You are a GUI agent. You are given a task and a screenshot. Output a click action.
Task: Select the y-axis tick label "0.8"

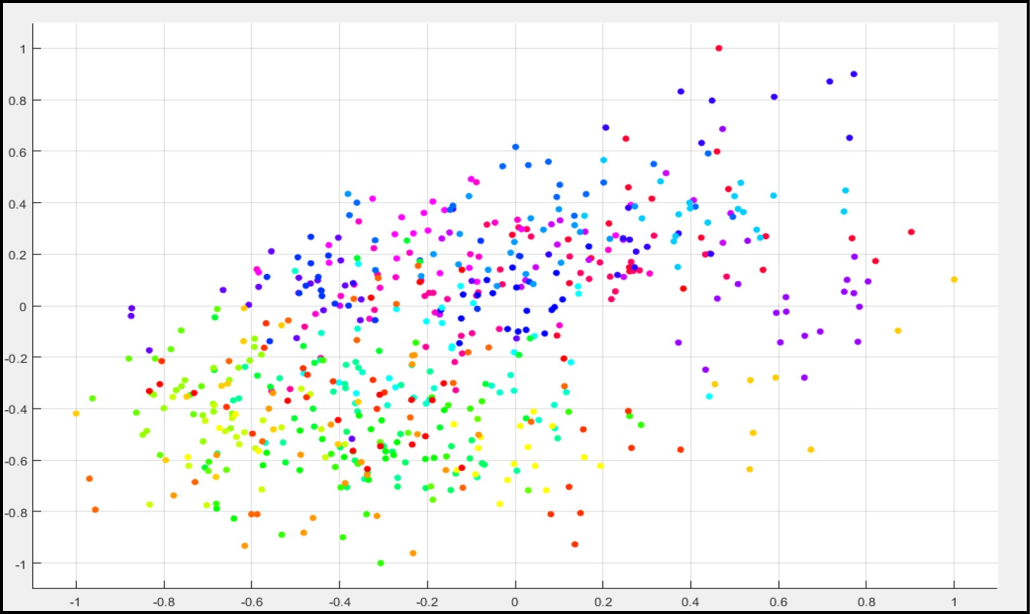click(x=31, y=100)
